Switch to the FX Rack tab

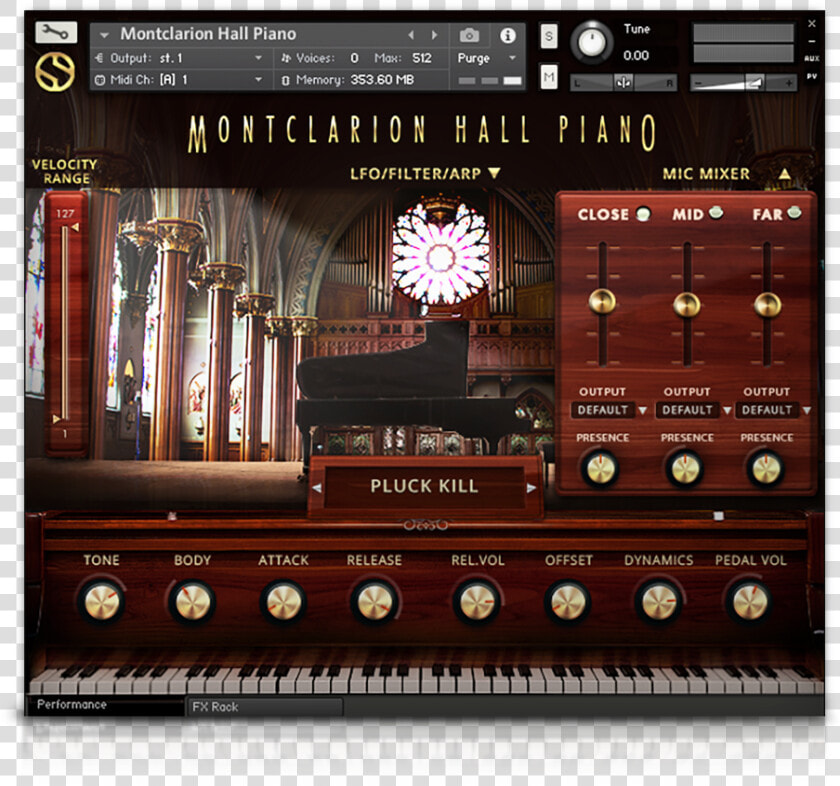coord(265,707)
